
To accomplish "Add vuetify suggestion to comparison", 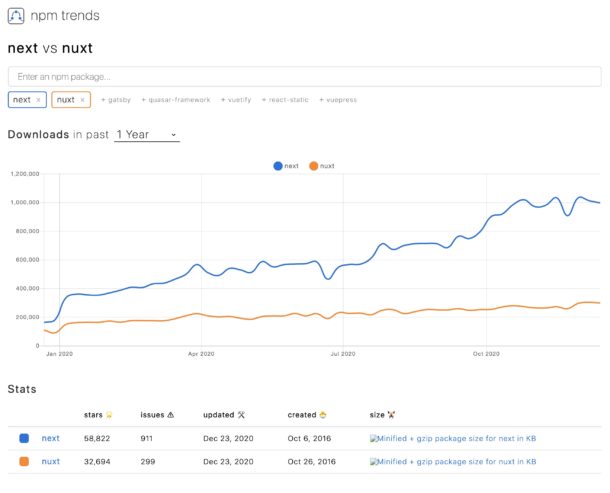I will pyautogui.click(x=236, y=100).
